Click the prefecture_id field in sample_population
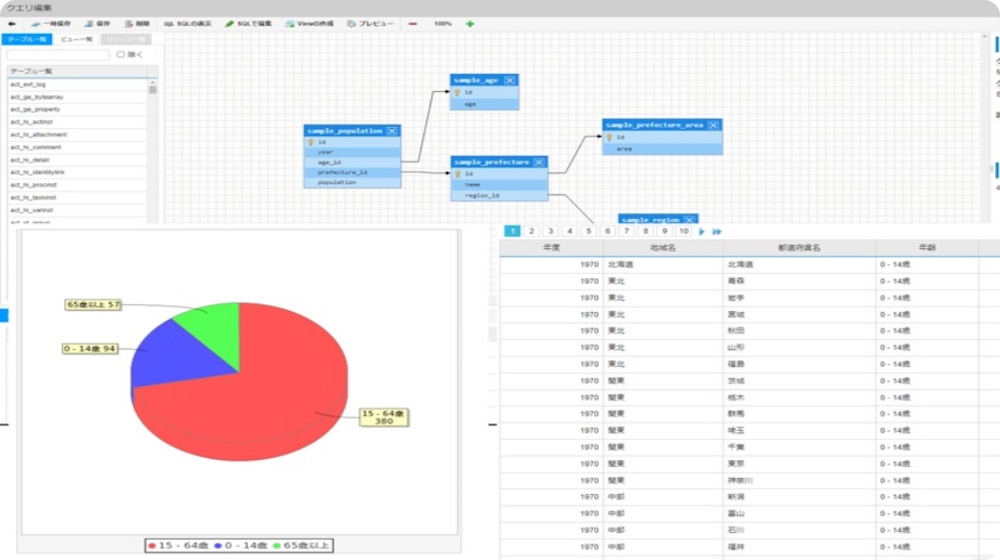The height and width of the screenshot is (560, 1000). [352, 172]
